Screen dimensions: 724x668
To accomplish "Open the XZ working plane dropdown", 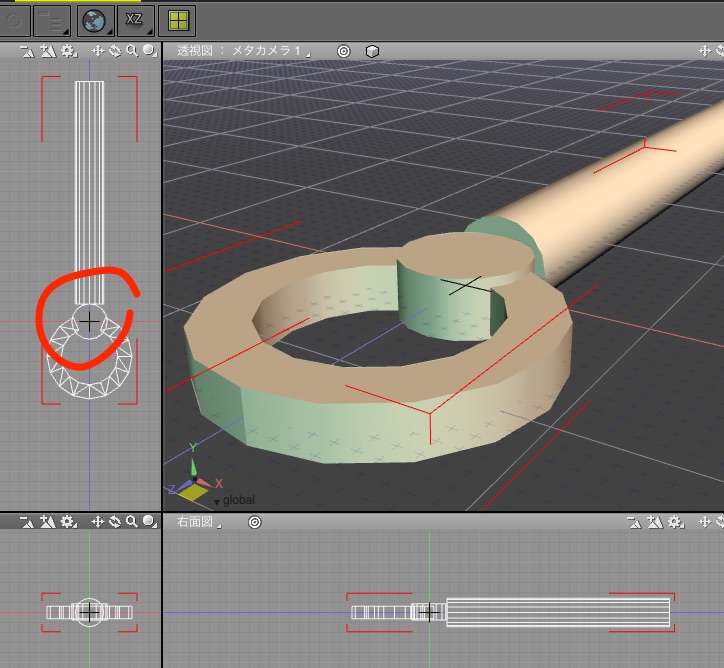I will click(x=136, y=19).
